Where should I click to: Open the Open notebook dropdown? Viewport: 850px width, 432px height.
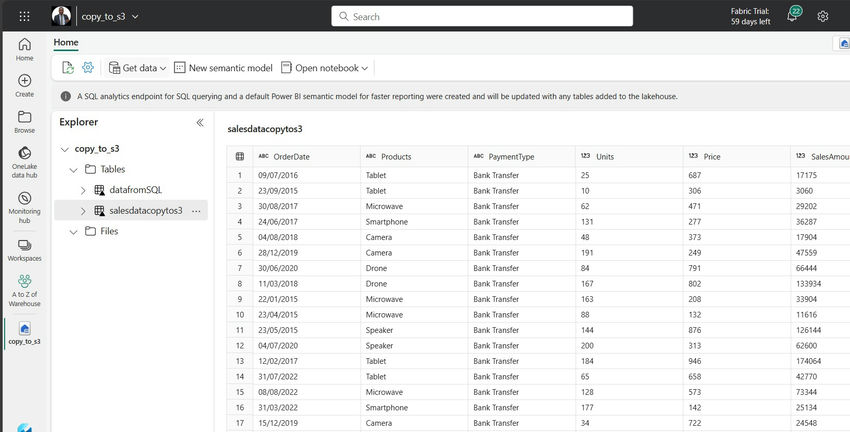pyautogui.click(x=324, y=68)
